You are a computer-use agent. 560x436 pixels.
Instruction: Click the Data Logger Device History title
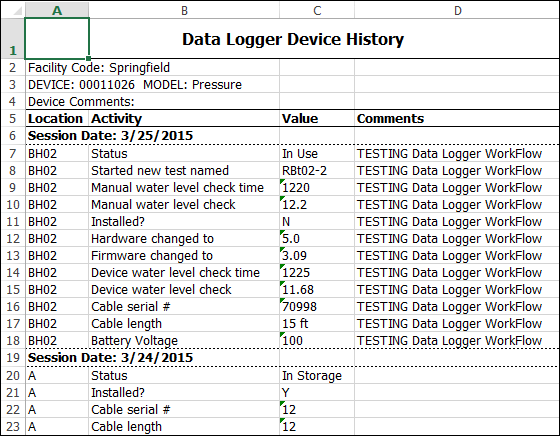[x=293, y=39]
